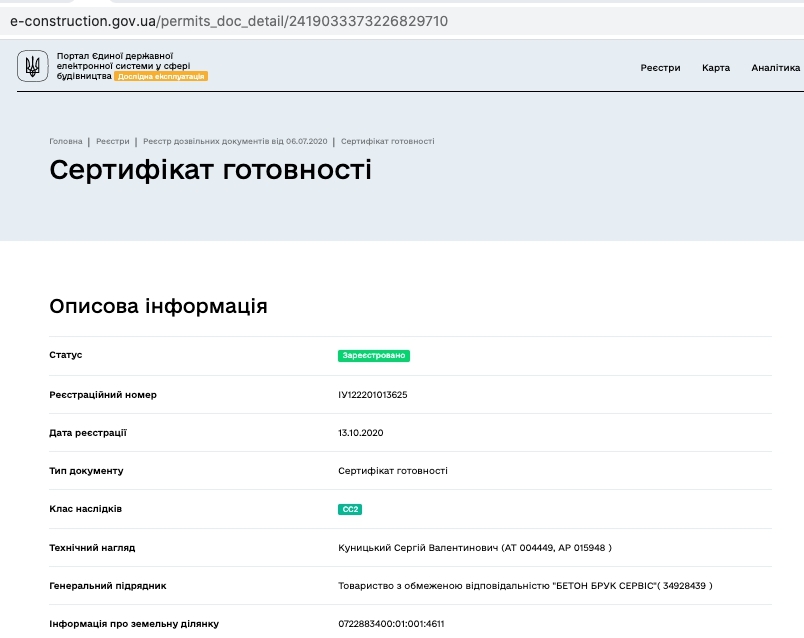Click the Технічний нагляд label
Screen dimensions: 804x638
point(92,548)
